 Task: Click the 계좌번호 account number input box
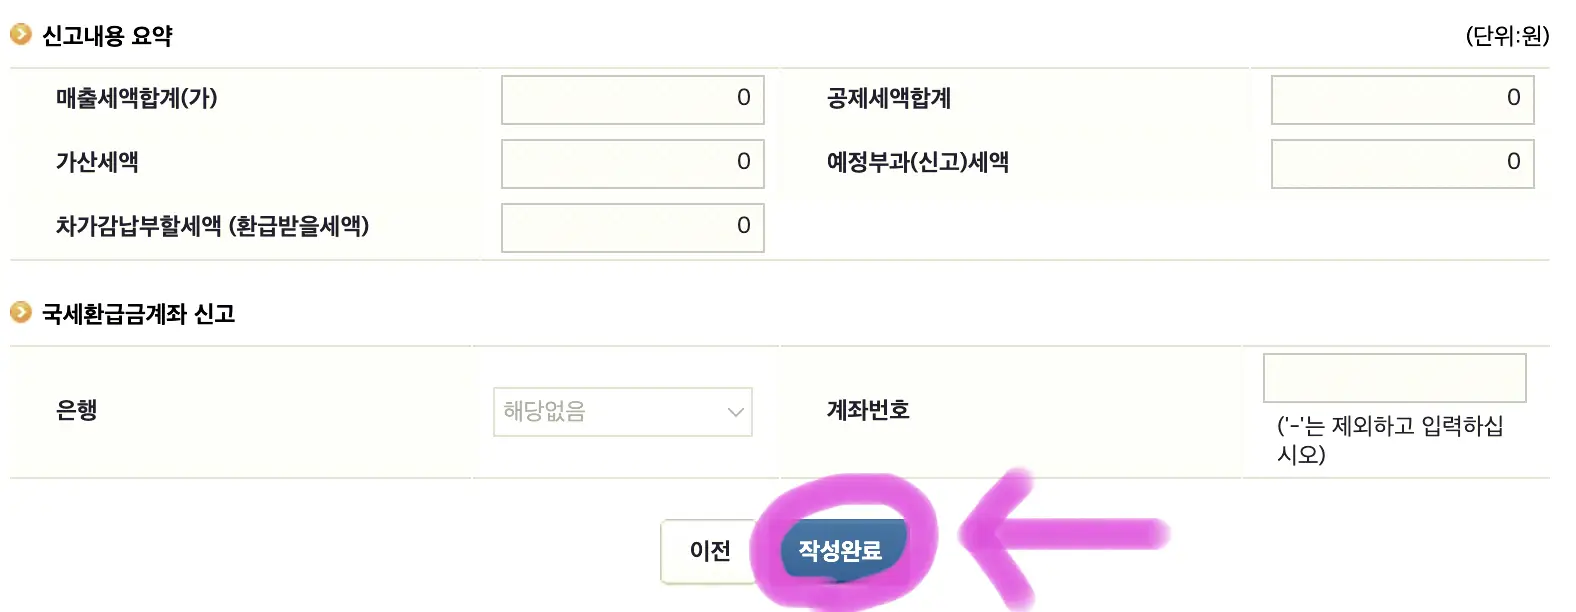(1394, 378)
